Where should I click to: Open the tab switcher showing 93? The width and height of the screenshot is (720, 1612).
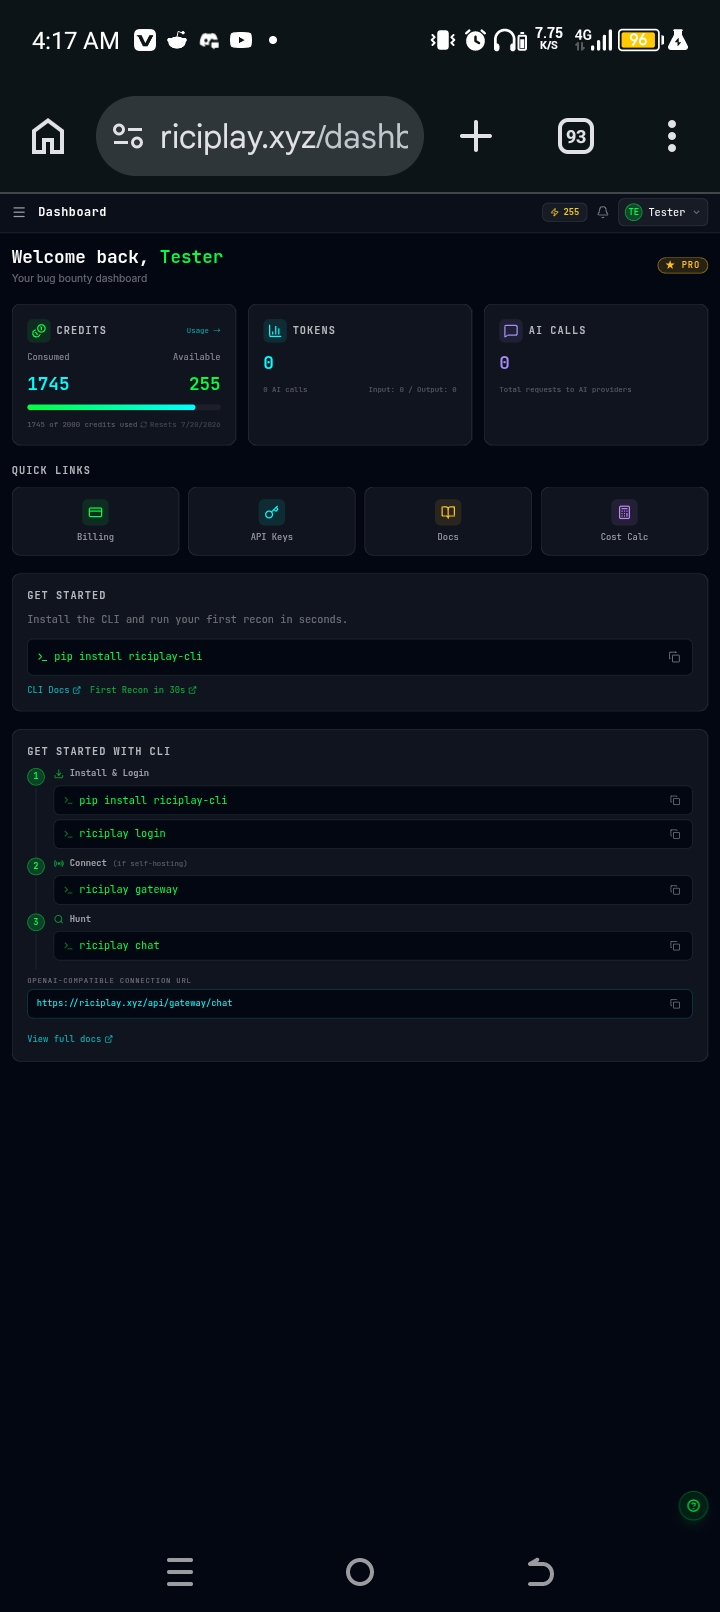[x=576, y=136]
